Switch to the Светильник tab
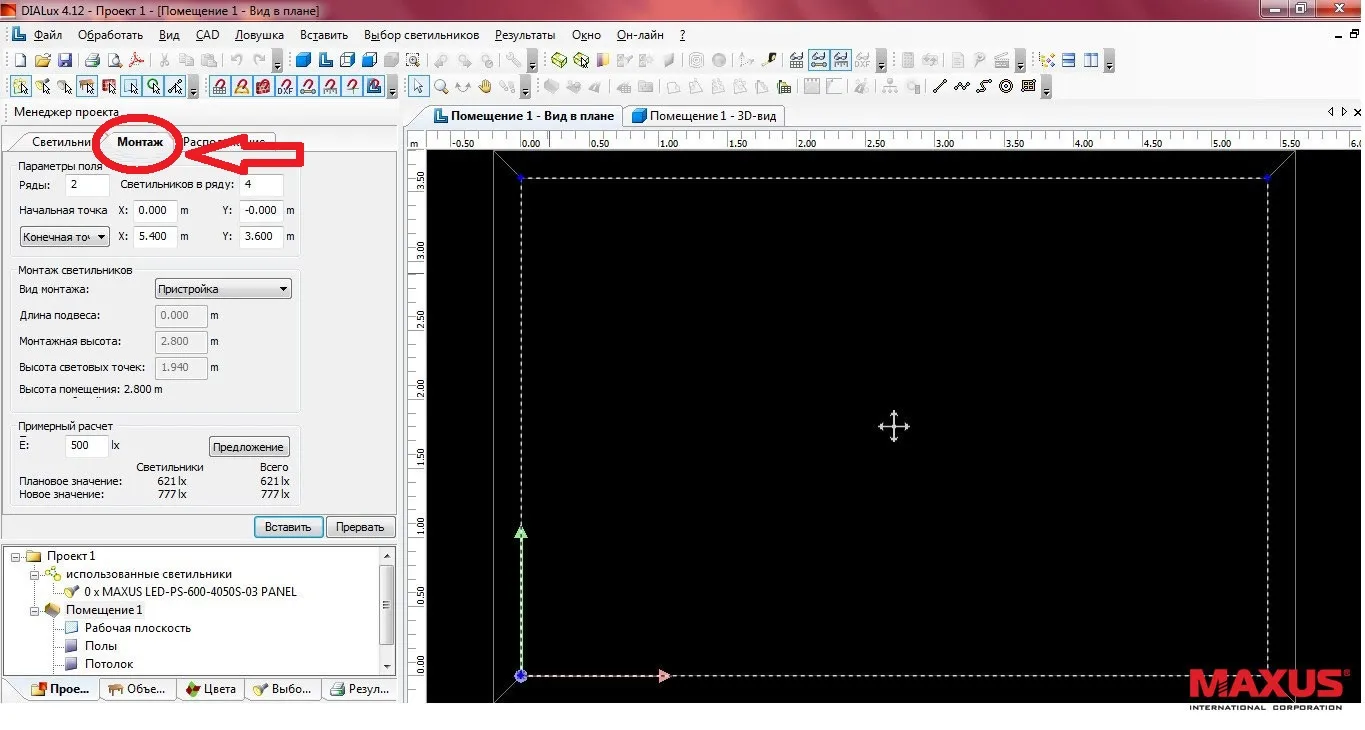This screenshot has width=1365, height=730. click(62, 142)
